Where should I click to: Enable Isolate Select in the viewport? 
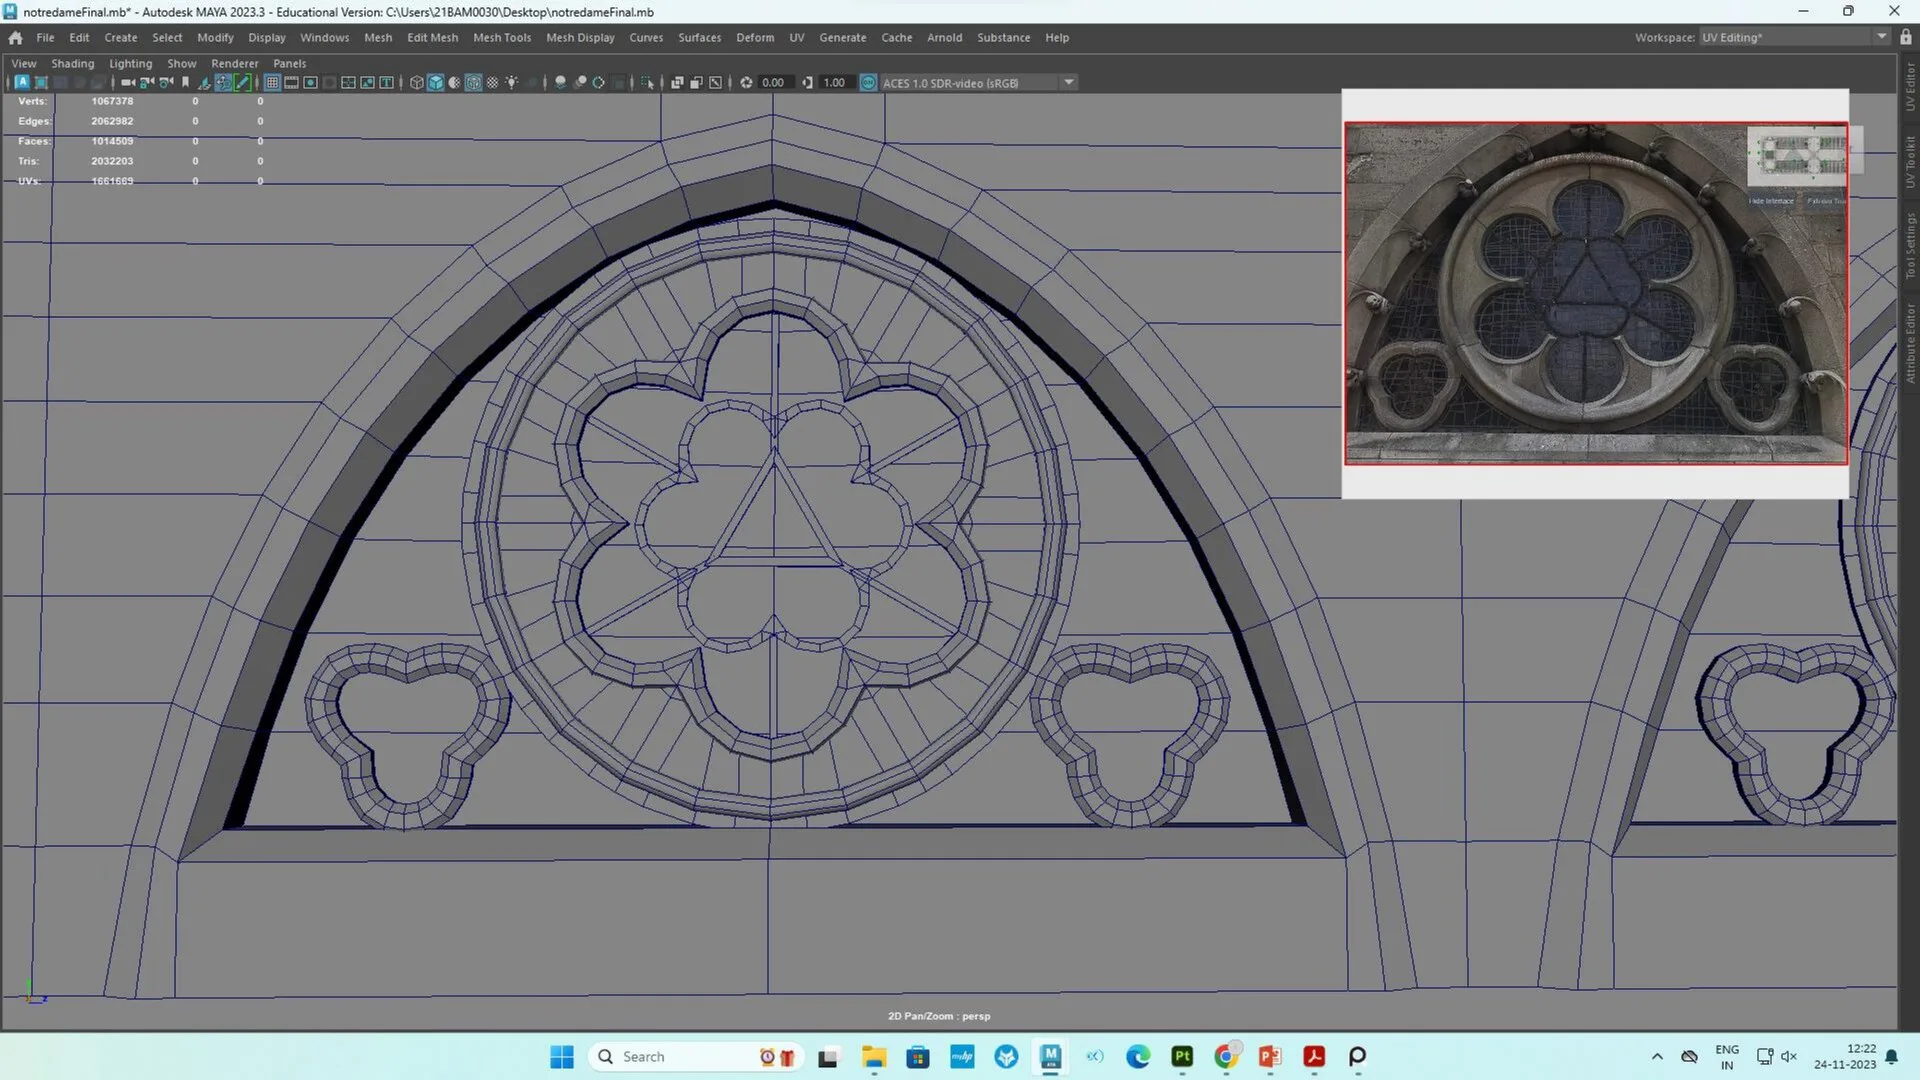point(649,82)
